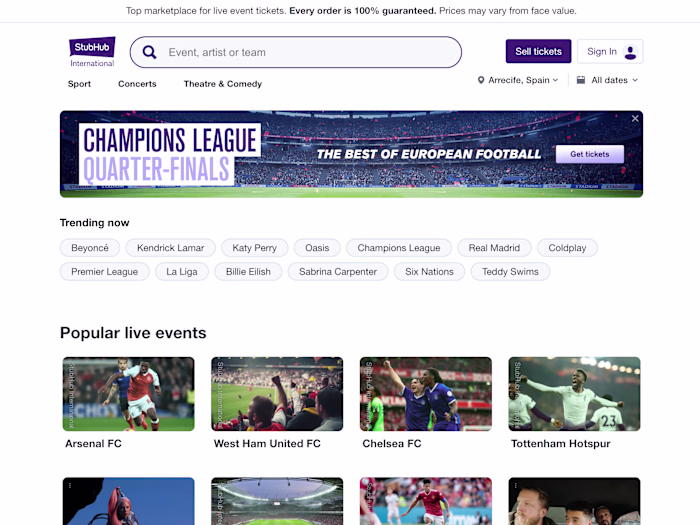
Task: Click the user profile avatar icon
Action: [630, 52]
